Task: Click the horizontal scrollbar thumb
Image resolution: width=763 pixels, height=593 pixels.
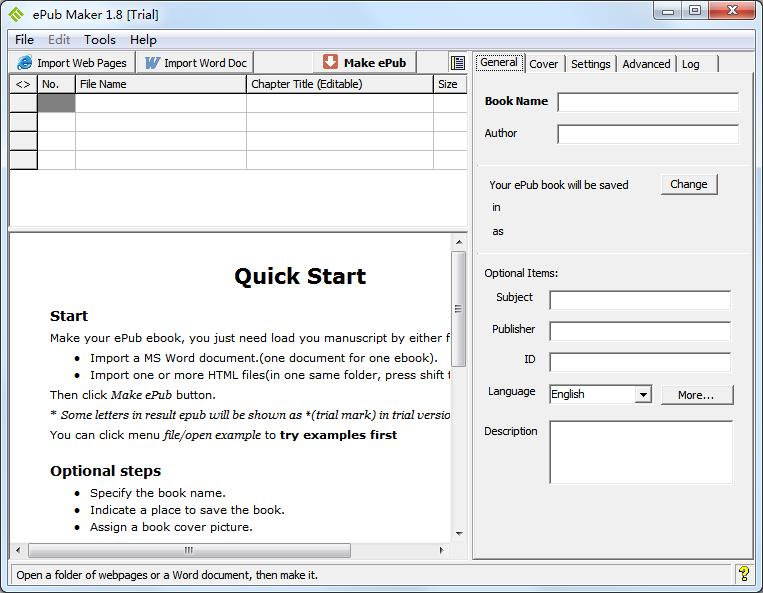Action: [x=189, y=550]
